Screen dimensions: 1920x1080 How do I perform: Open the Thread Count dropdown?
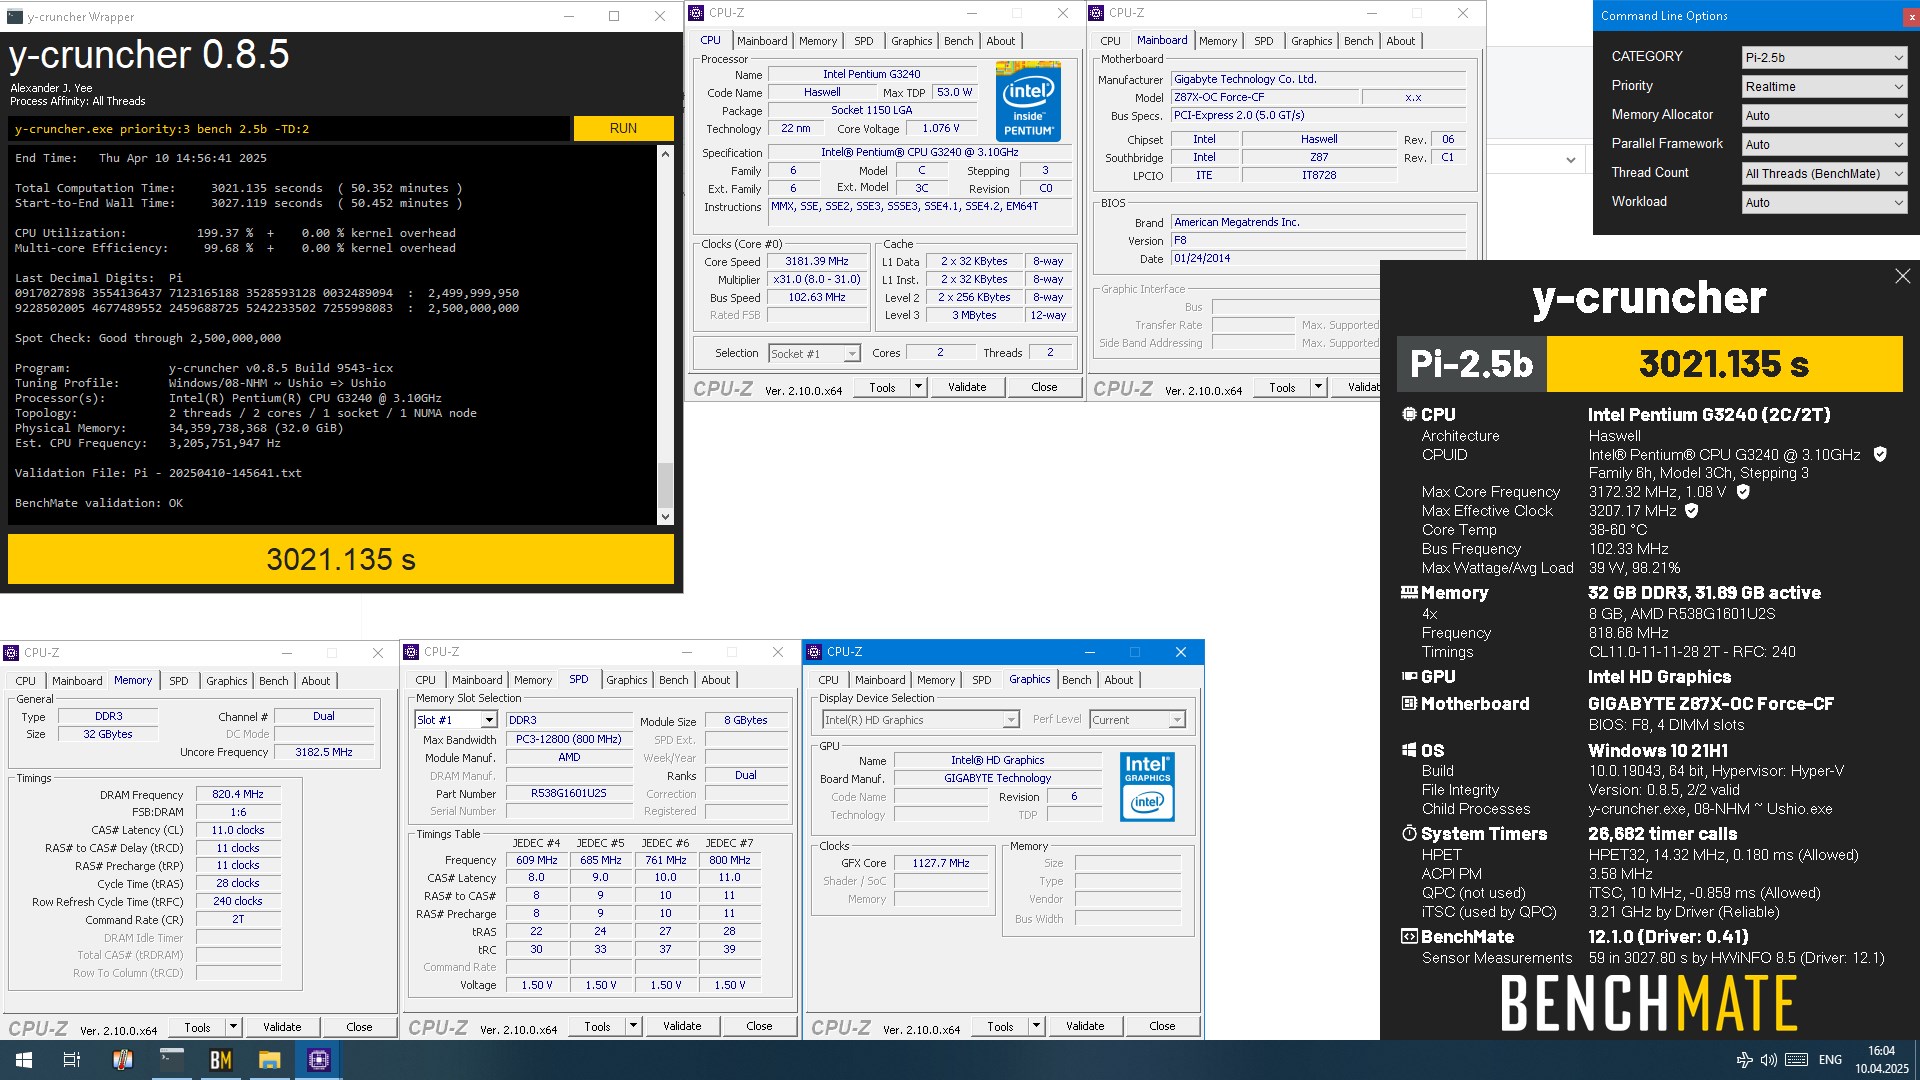[1824, 174]
